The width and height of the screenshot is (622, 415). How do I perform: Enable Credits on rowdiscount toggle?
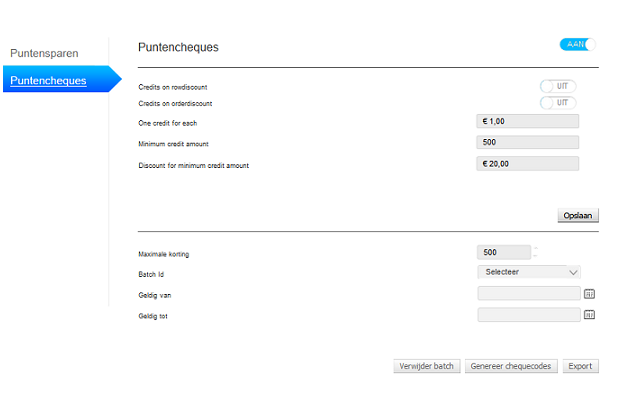point(558,86)
